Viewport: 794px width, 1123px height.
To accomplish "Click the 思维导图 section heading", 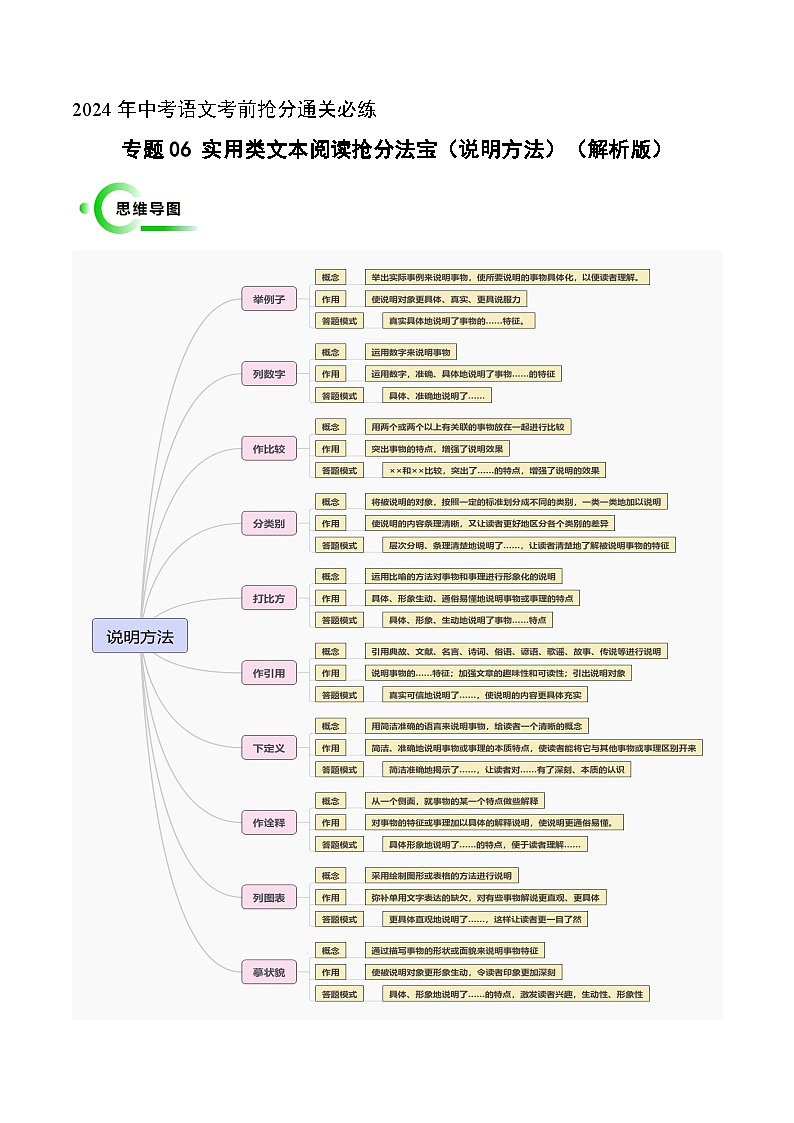I will coord(149,209).
